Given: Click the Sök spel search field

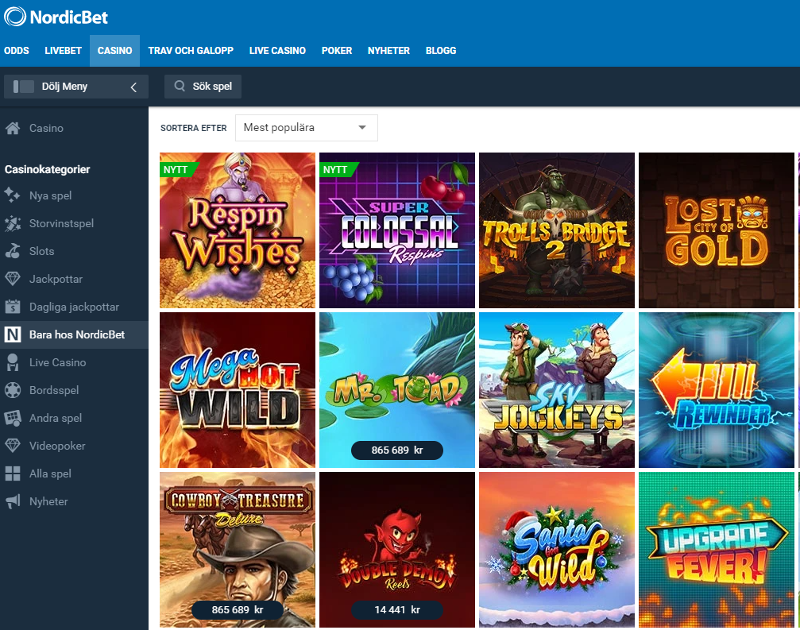Looking at the screenshot, I should [x=203, y=86].
